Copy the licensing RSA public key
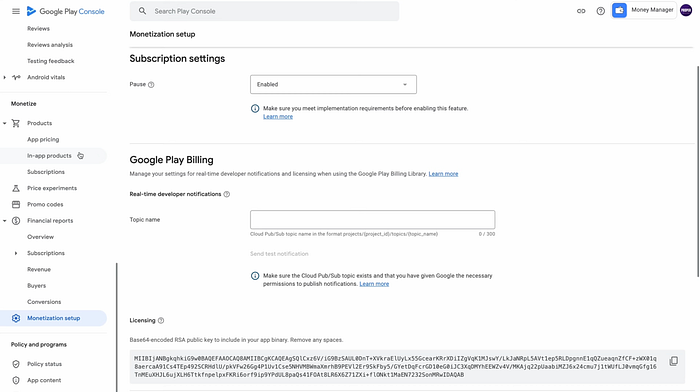 coord(674,361)
